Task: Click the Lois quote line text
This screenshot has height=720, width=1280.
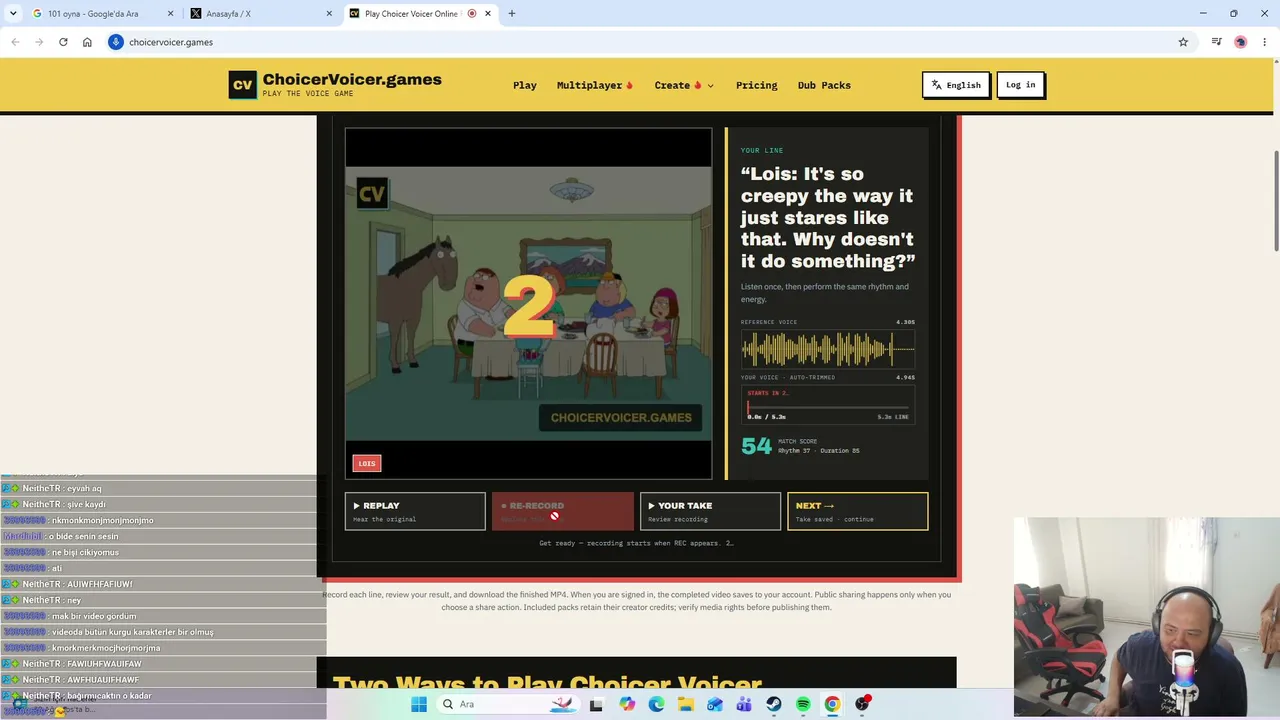Action: [828, 217]
